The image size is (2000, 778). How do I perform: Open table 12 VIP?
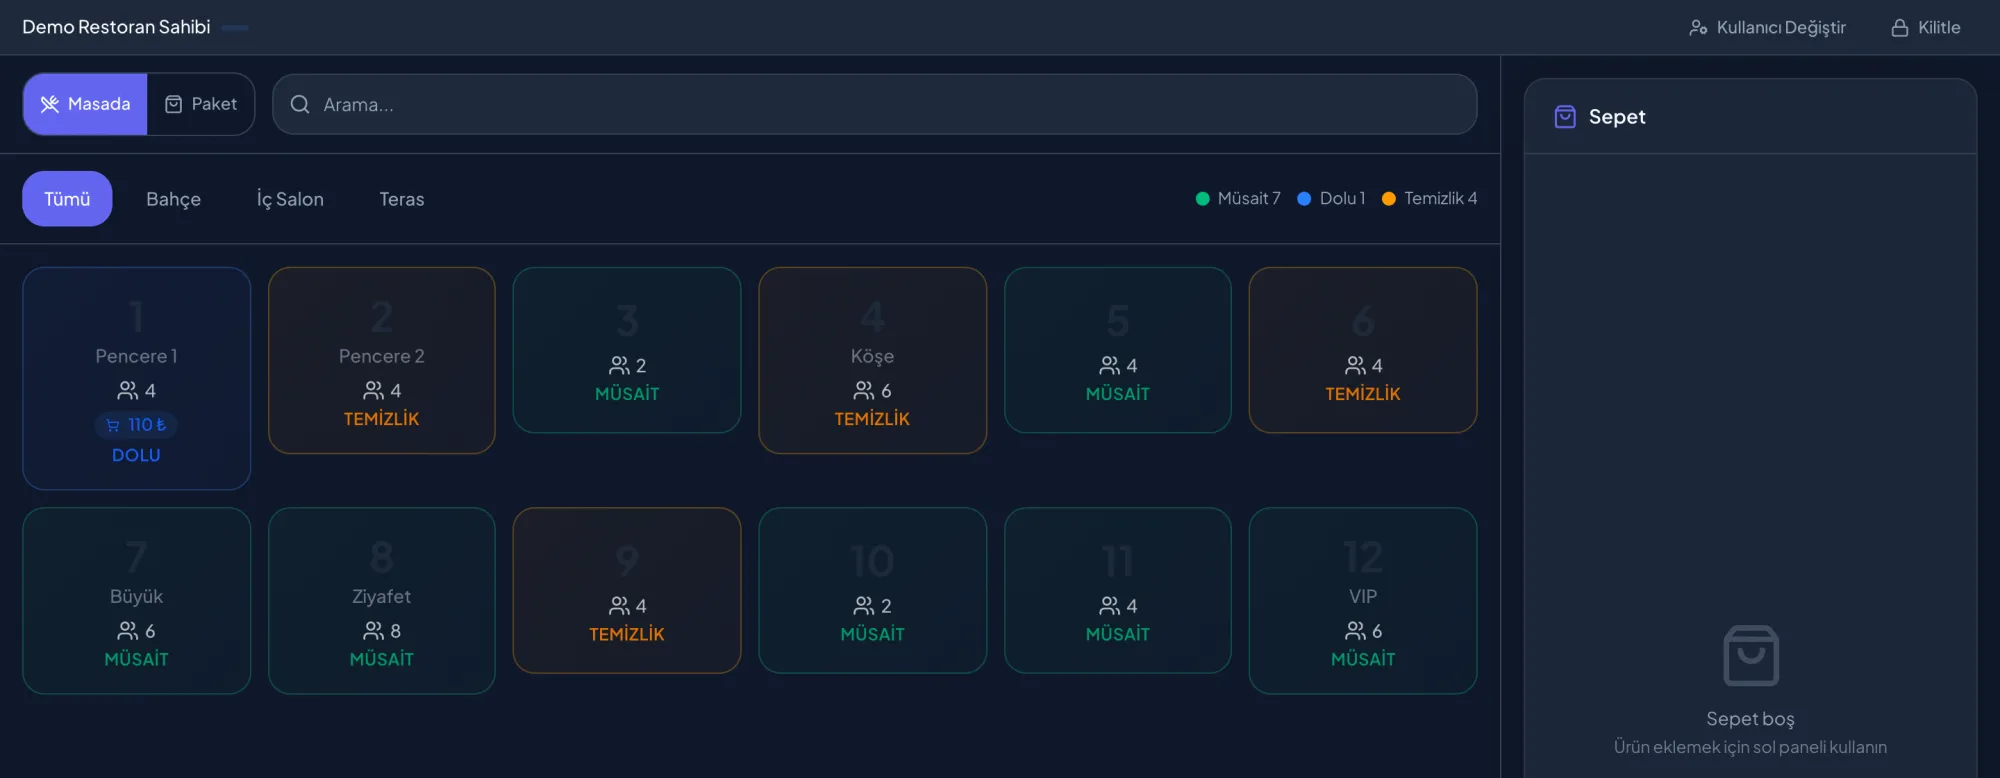tap(1362, 600)
